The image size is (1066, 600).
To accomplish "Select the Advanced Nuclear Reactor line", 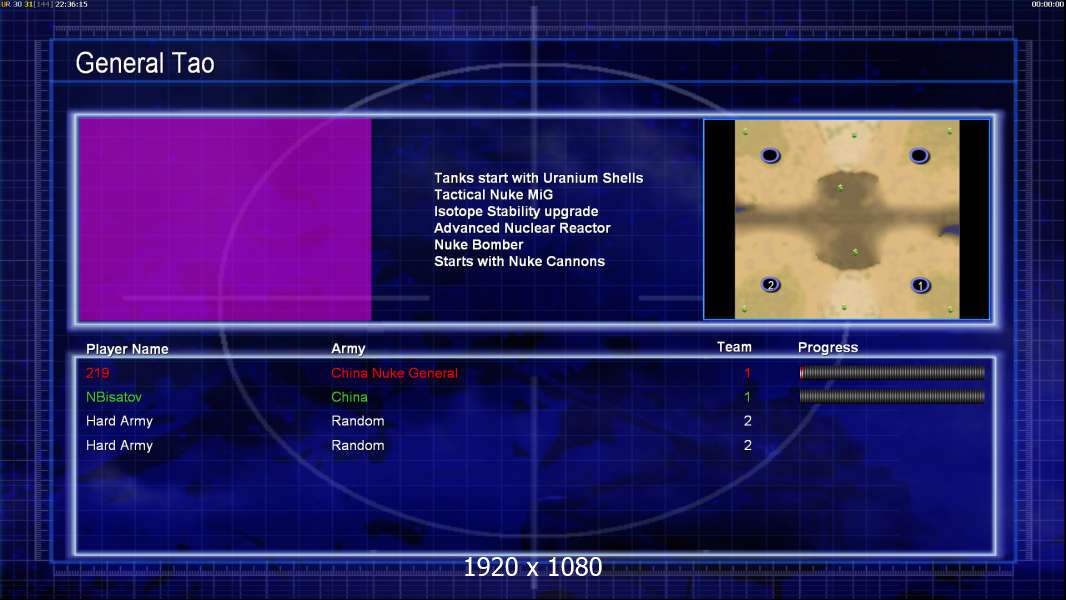I will [x=522, y=228].
